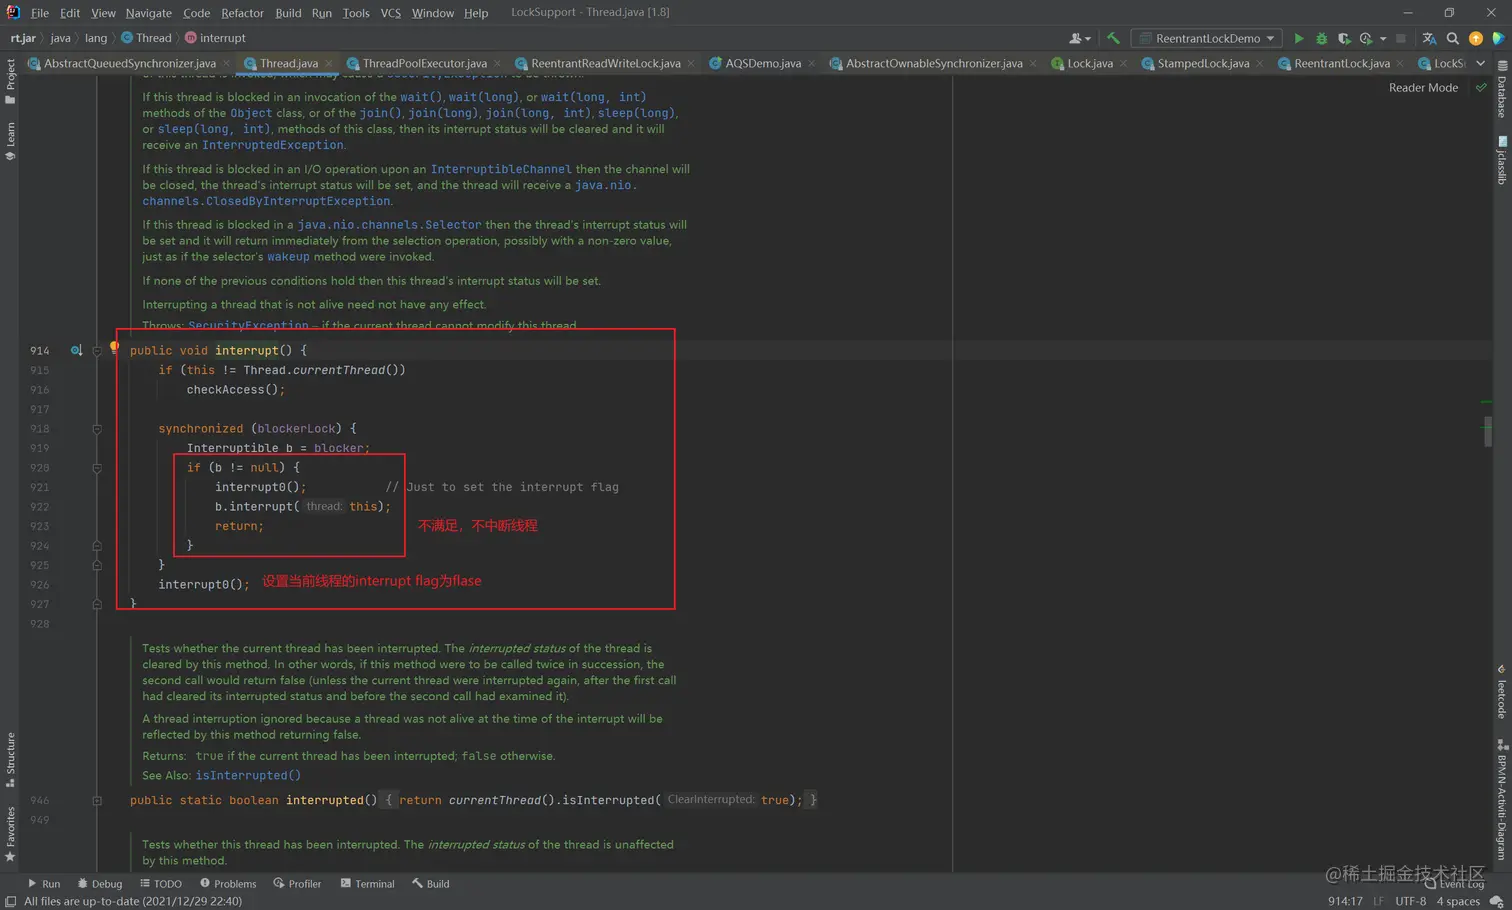Open the VCS menu
This screenshot has width=1512, height=910.
[390, 13]
